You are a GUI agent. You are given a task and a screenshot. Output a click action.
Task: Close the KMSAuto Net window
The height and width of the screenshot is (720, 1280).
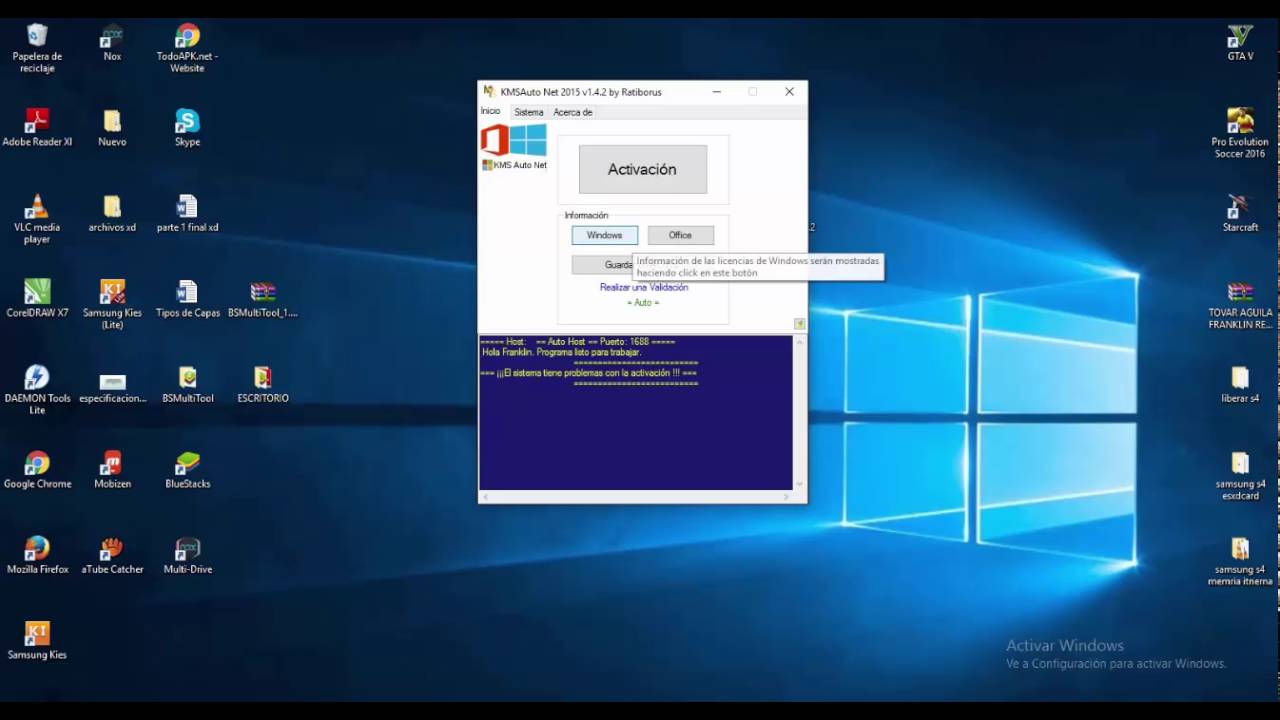(789, 92)
